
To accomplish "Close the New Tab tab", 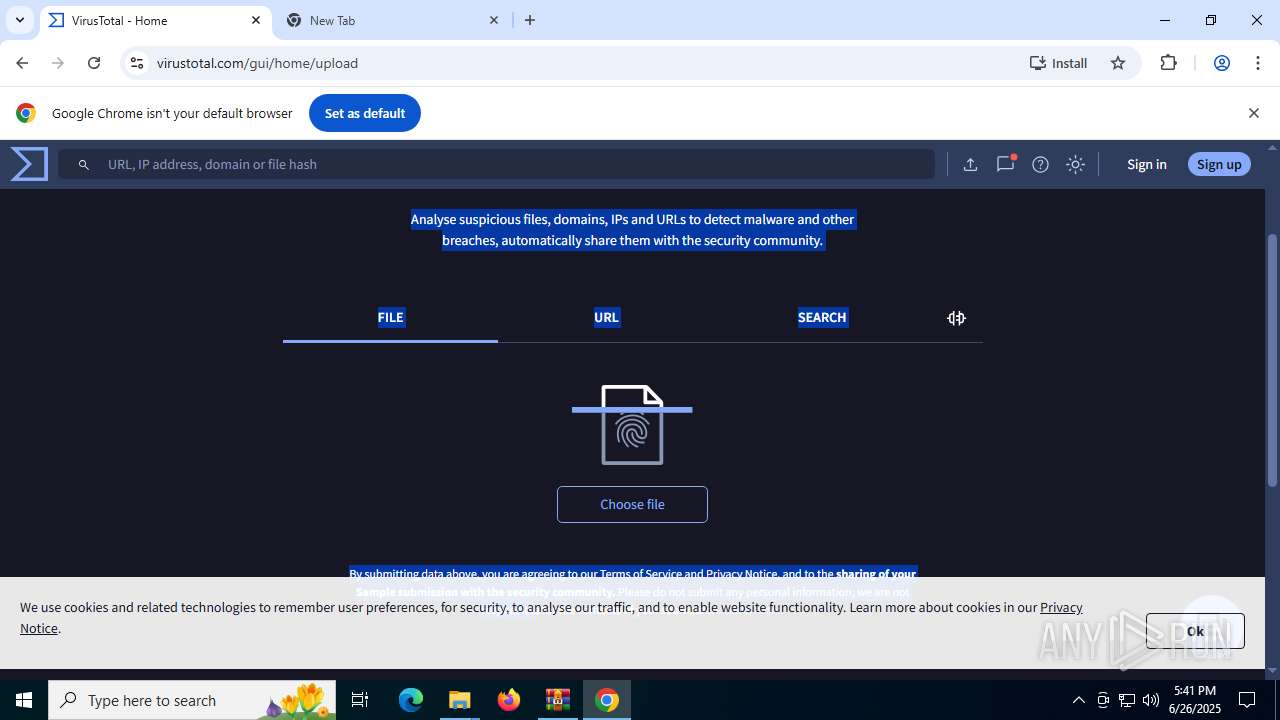I will tap(494, 20).
